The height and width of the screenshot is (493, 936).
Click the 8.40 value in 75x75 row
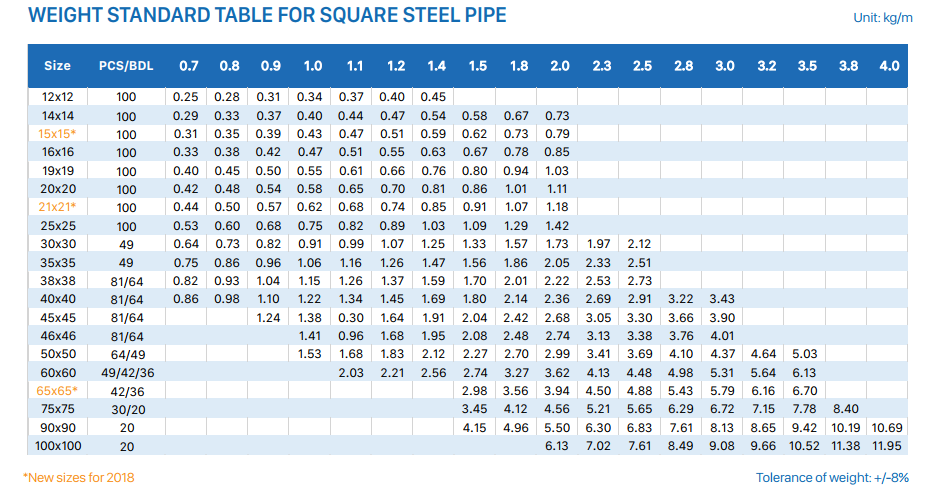click(x=846, y=409)
